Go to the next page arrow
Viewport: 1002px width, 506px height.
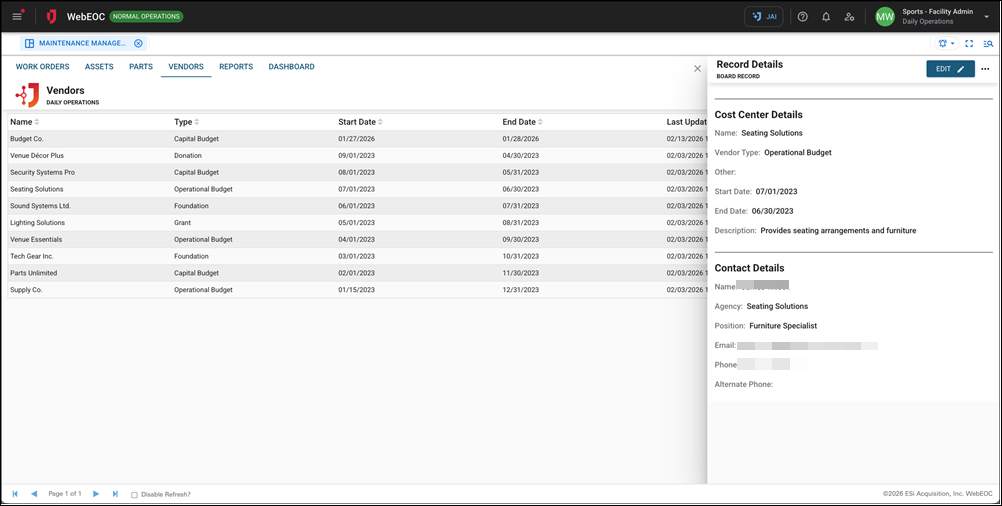pyautogui.click(x=96, y=494)
